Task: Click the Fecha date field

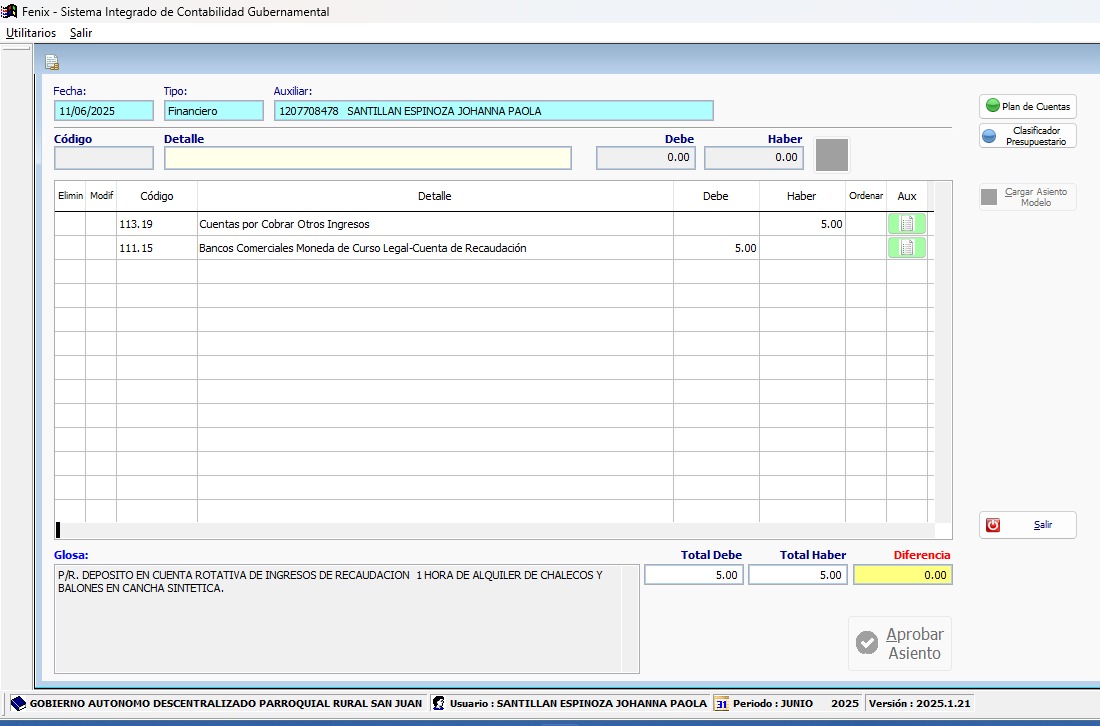Action: click(x=104, y=111)
